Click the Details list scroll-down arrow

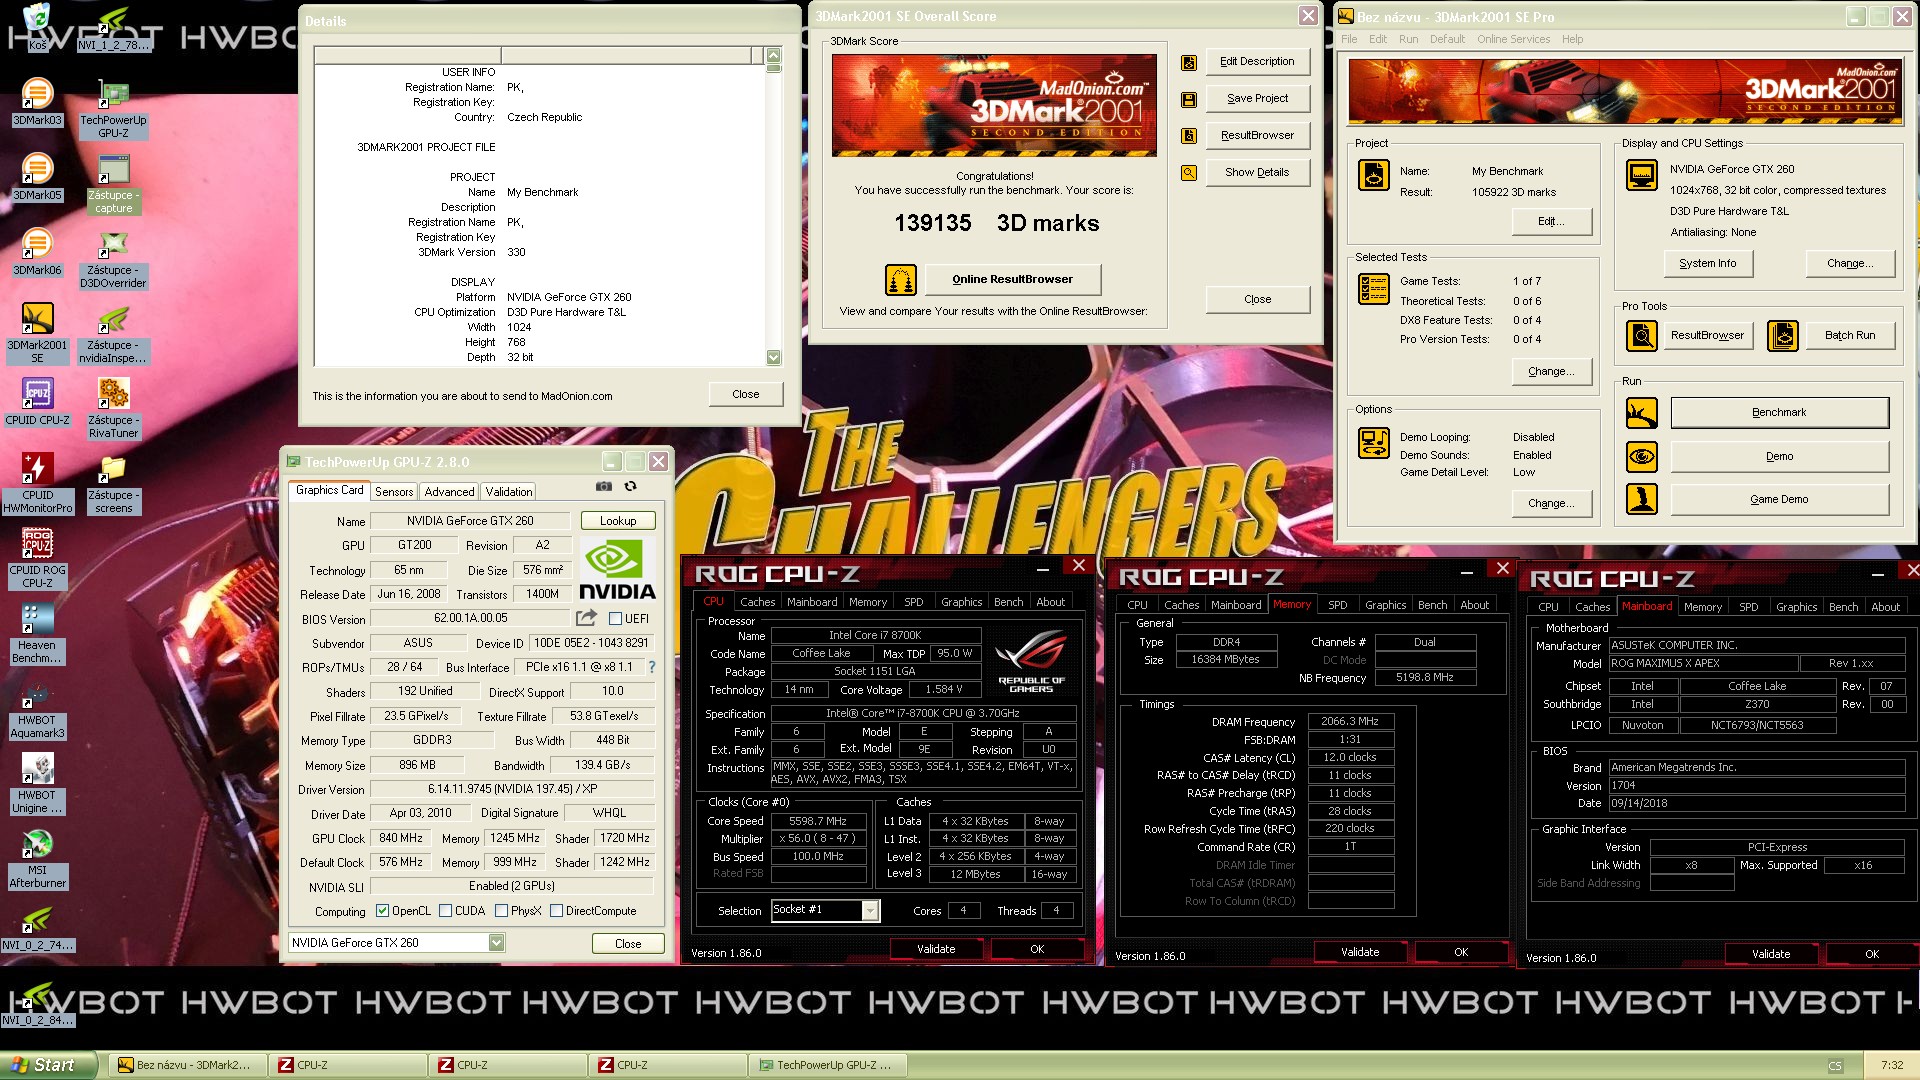tap(773, 358)
